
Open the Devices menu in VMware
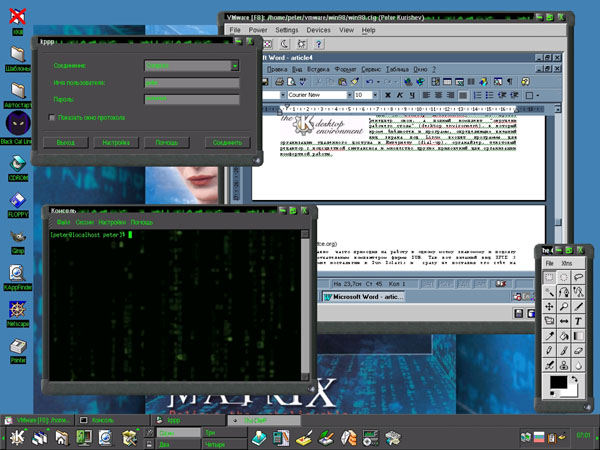click(x=318, y=30)
